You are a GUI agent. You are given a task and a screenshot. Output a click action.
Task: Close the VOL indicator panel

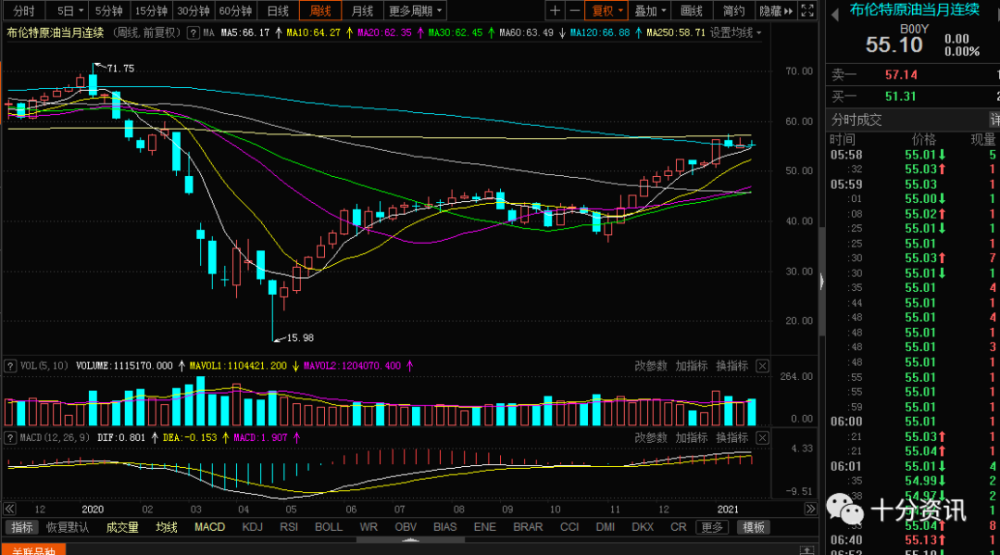click(x=762, y=366)
